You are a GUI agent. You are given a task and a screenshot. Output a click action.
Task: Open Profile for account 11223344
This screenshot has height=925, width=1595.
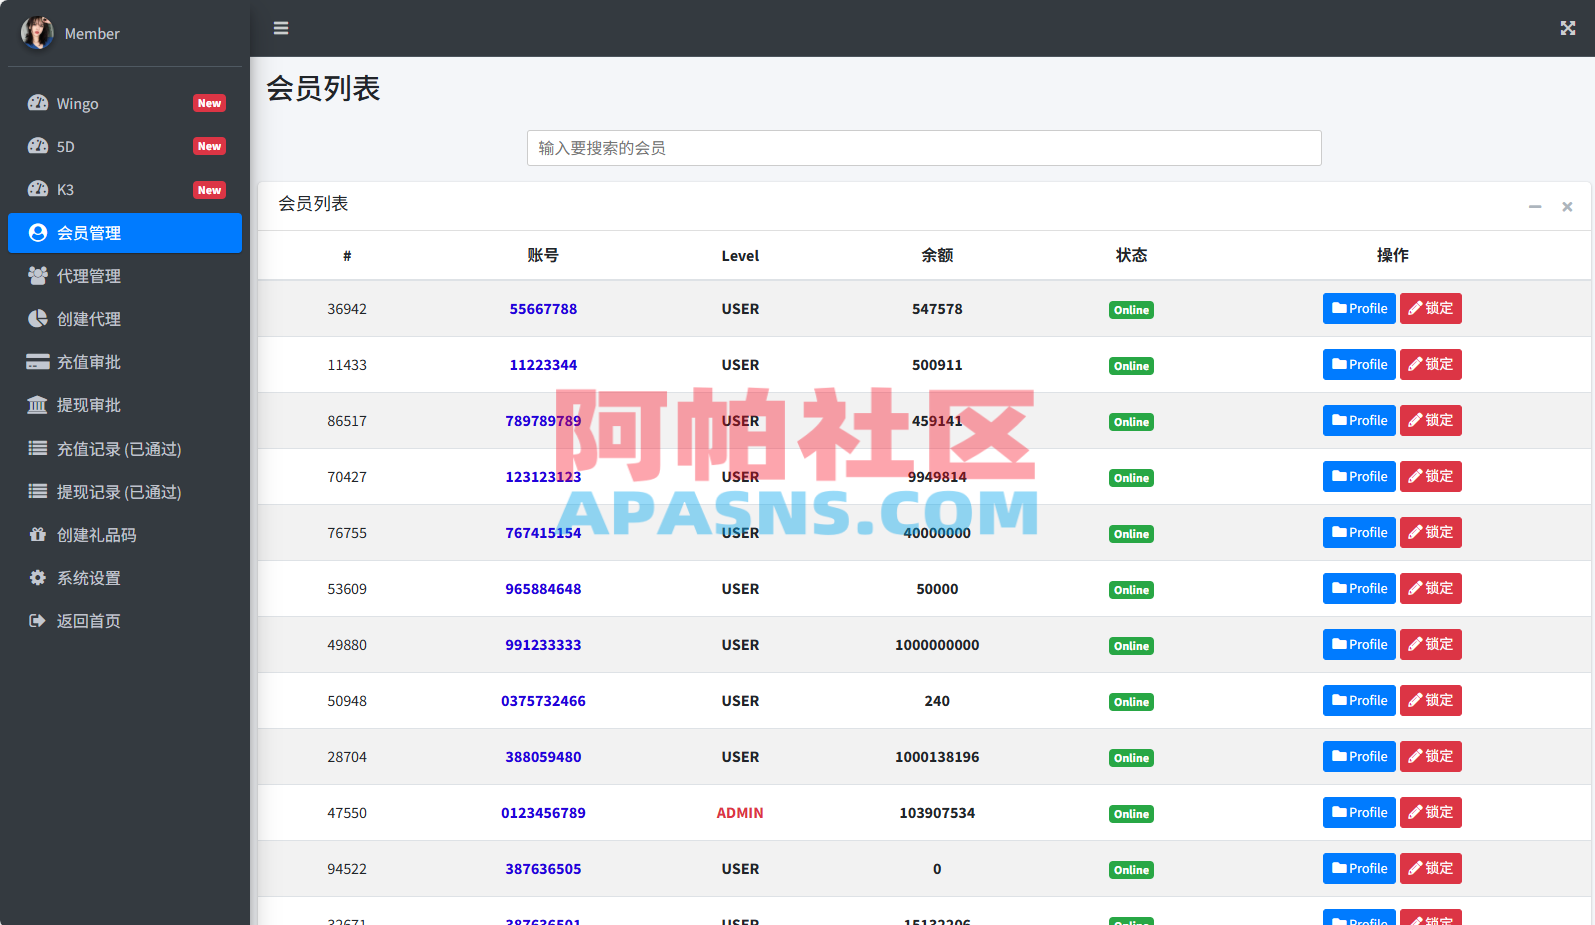tap(1359, 365)
